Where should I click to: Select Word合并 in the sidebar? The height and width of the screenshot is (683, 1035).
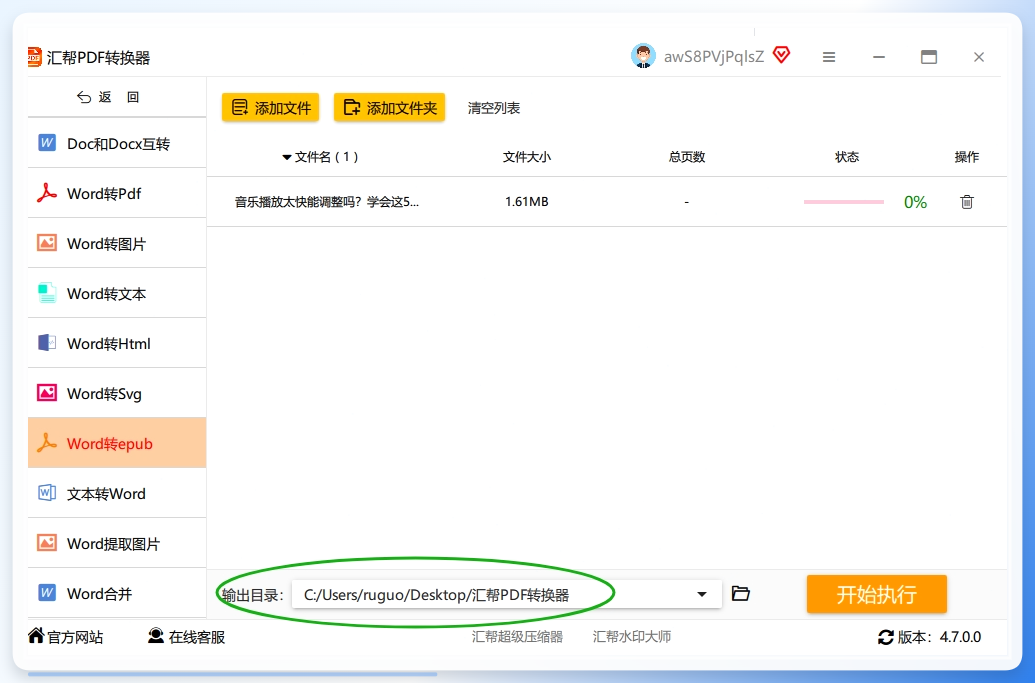(x=117, y=593)
